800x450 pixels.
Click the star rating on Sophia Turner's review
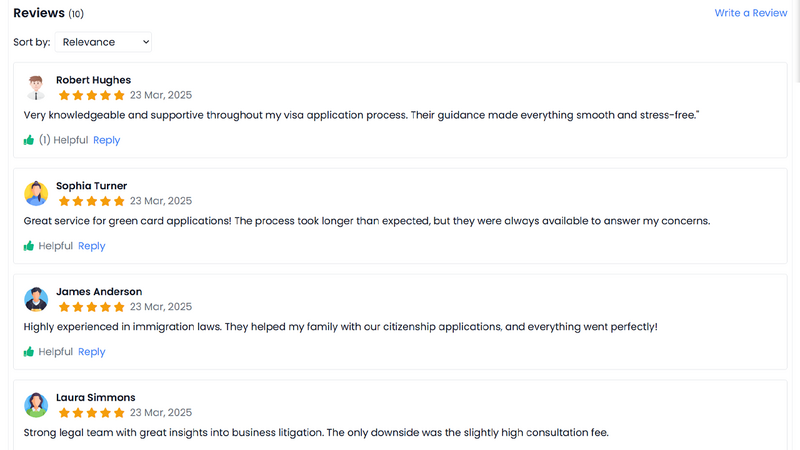91,201
